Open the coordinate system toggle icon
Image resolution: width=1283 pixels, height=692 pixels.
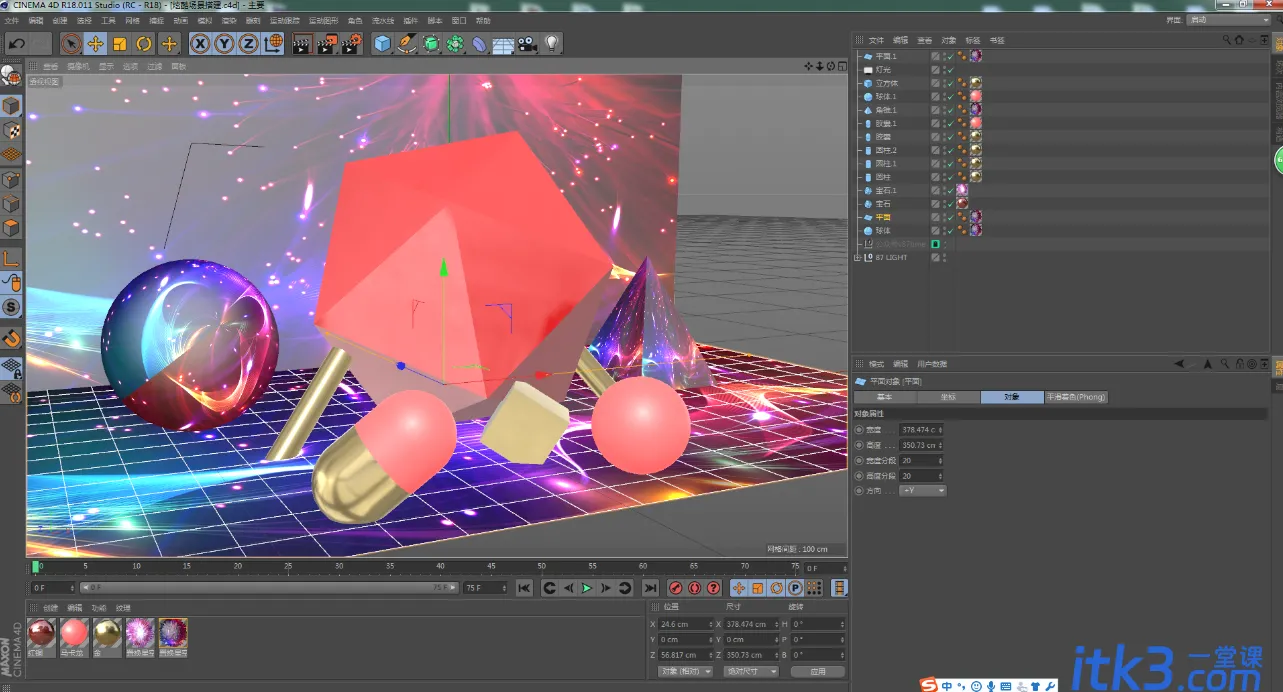pos(272,43)
